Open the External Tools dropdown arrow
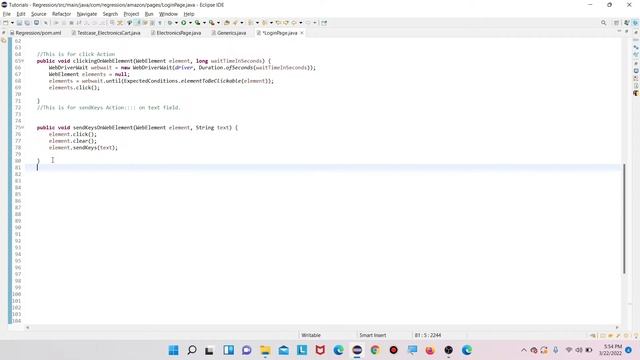 click(218, 23)
